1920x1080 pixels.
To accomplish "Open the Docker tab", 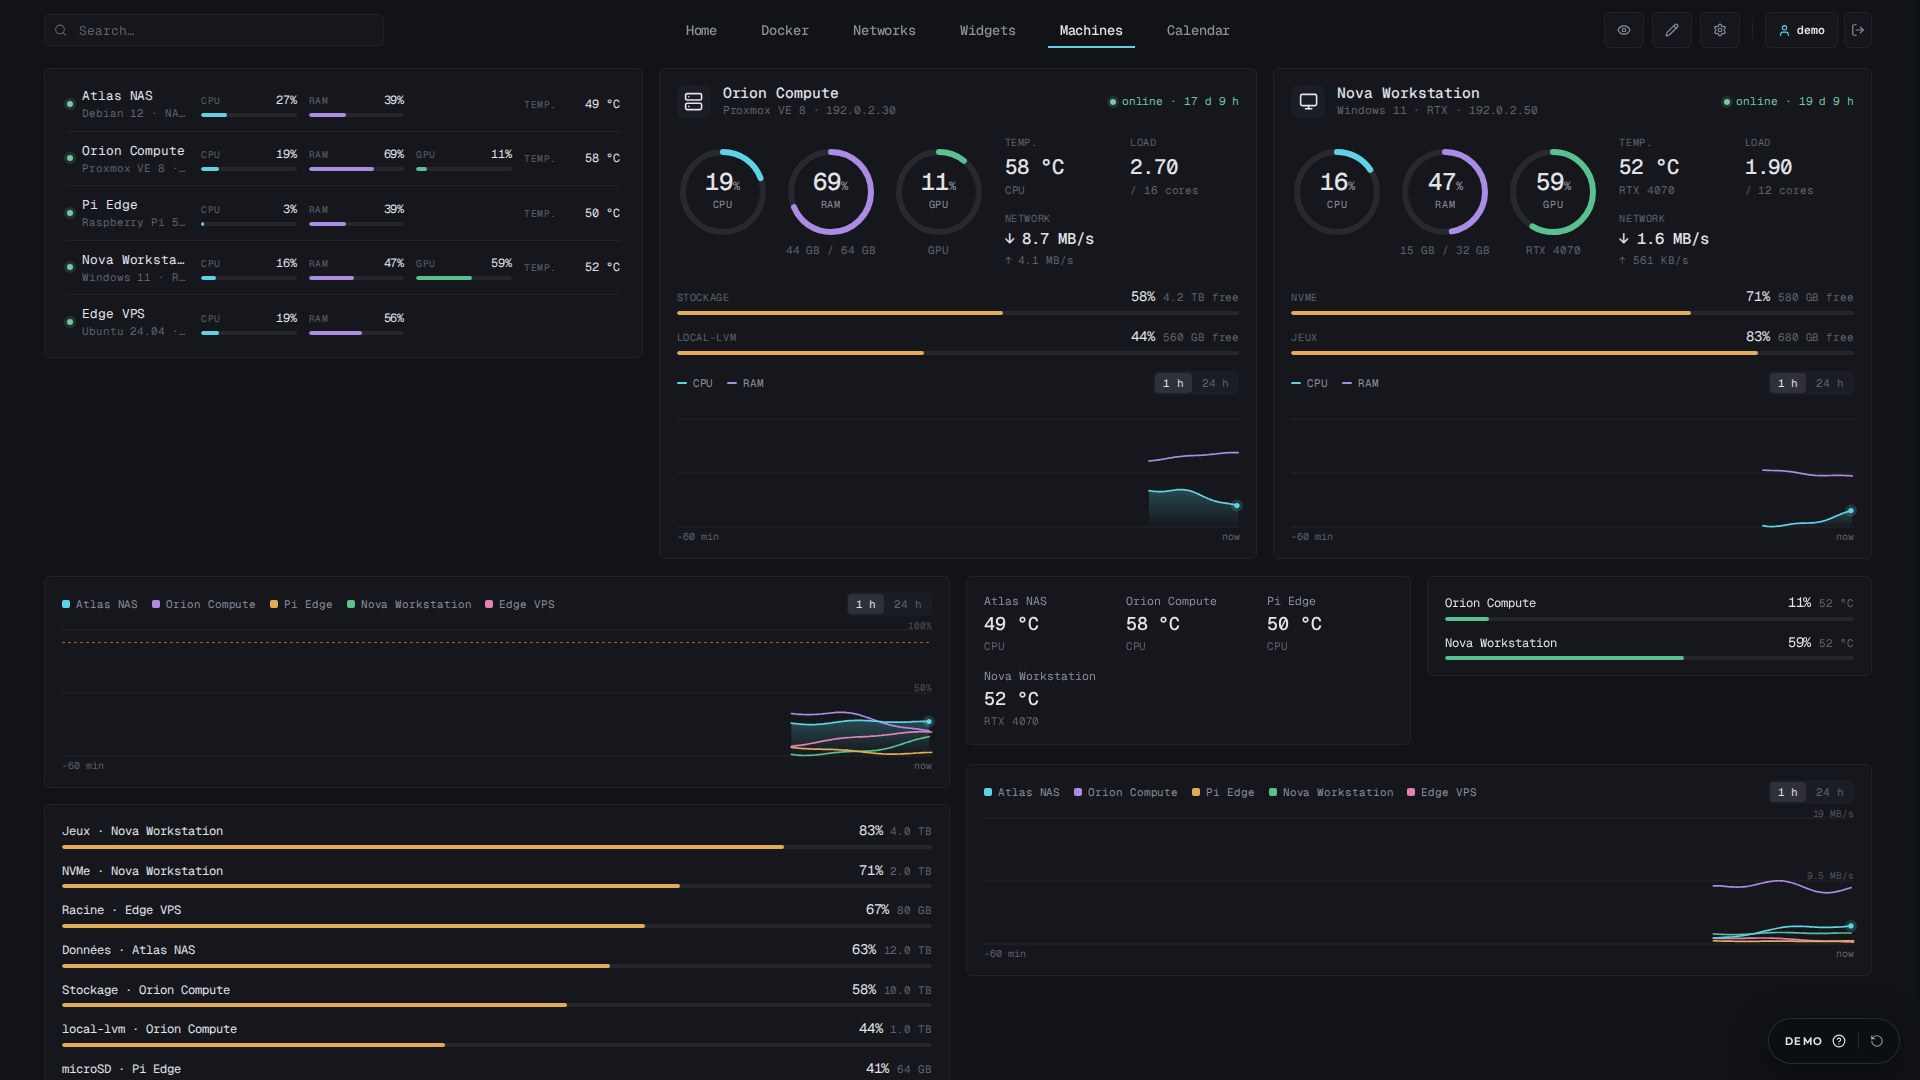I will click(x=785, y=30).
